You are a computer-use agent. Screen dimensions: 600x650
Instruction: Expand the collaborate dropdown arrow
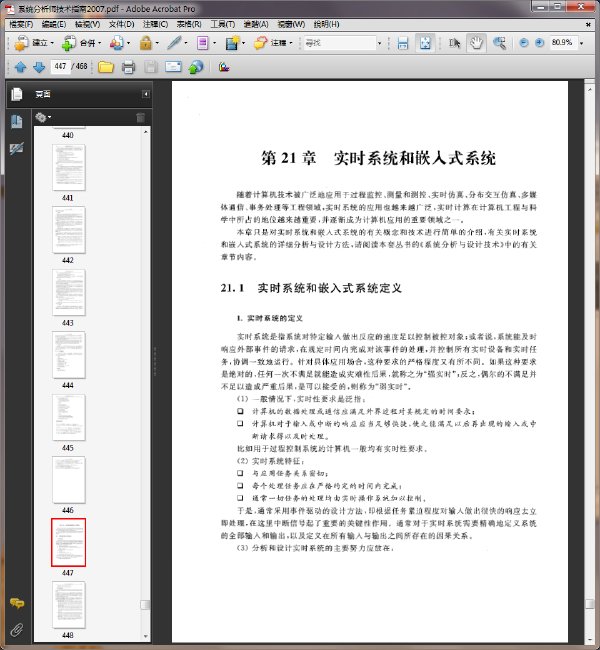point(129,43)
